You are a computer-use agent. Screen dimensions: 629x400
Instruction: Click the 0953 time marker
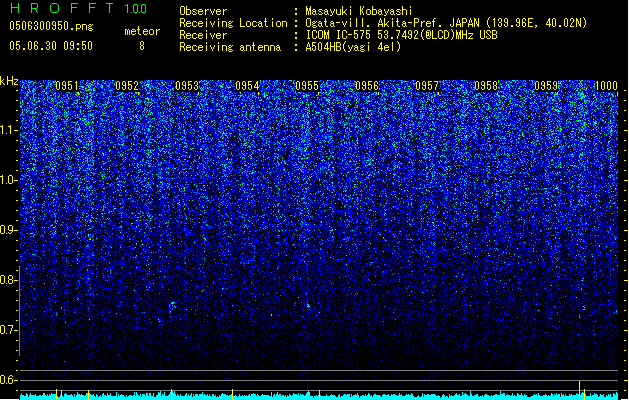click(187, 86)
